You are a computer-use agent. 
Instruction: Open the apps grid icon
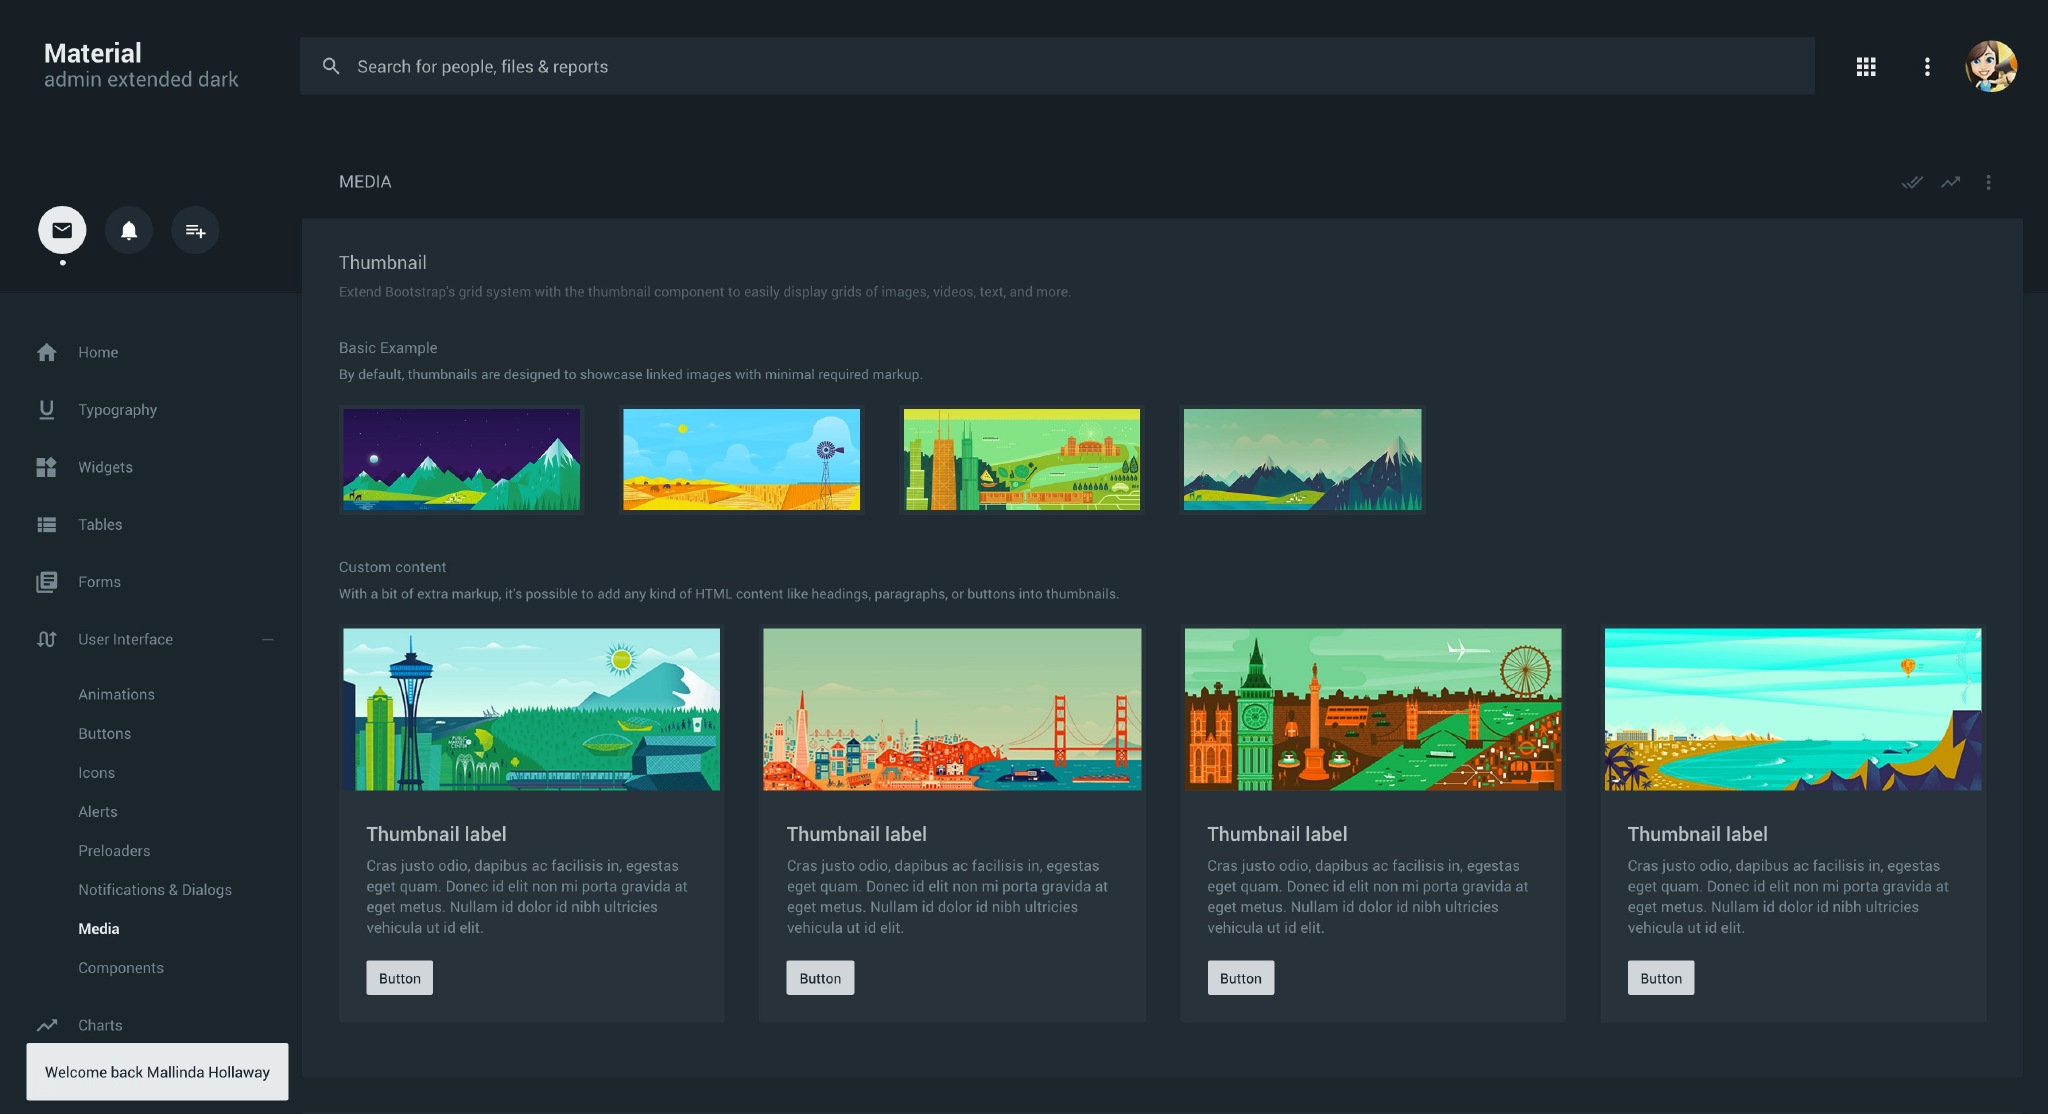point(1866,66)
